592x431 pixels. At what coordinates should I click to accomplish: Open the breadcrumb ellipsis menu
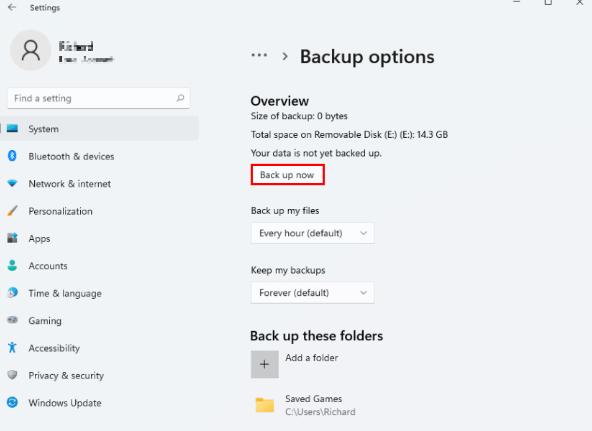point(259,55)
